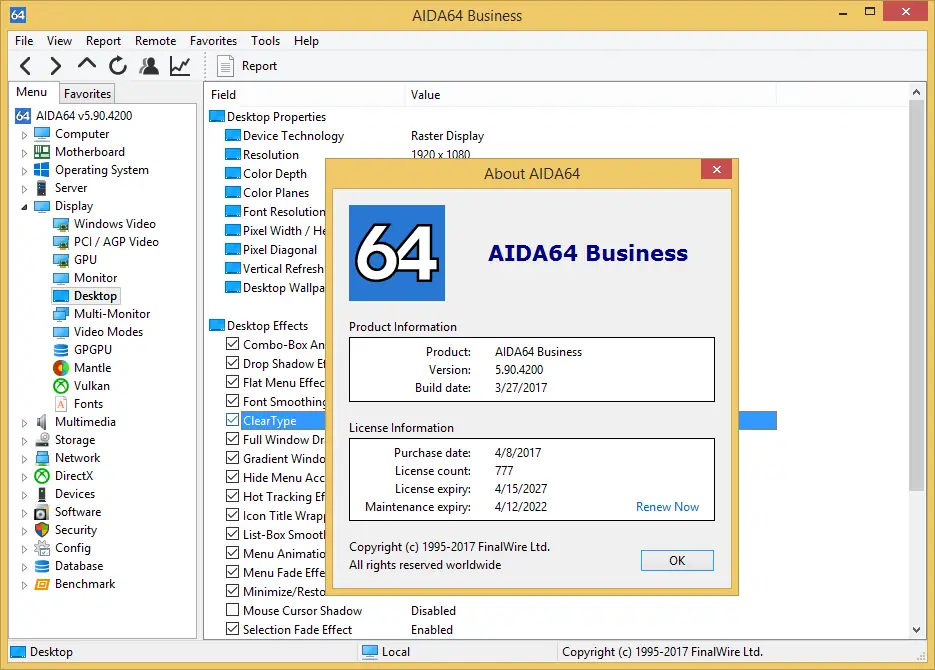Open the graph chart toolbar icon
935x670 pixels.
[180, 66]
